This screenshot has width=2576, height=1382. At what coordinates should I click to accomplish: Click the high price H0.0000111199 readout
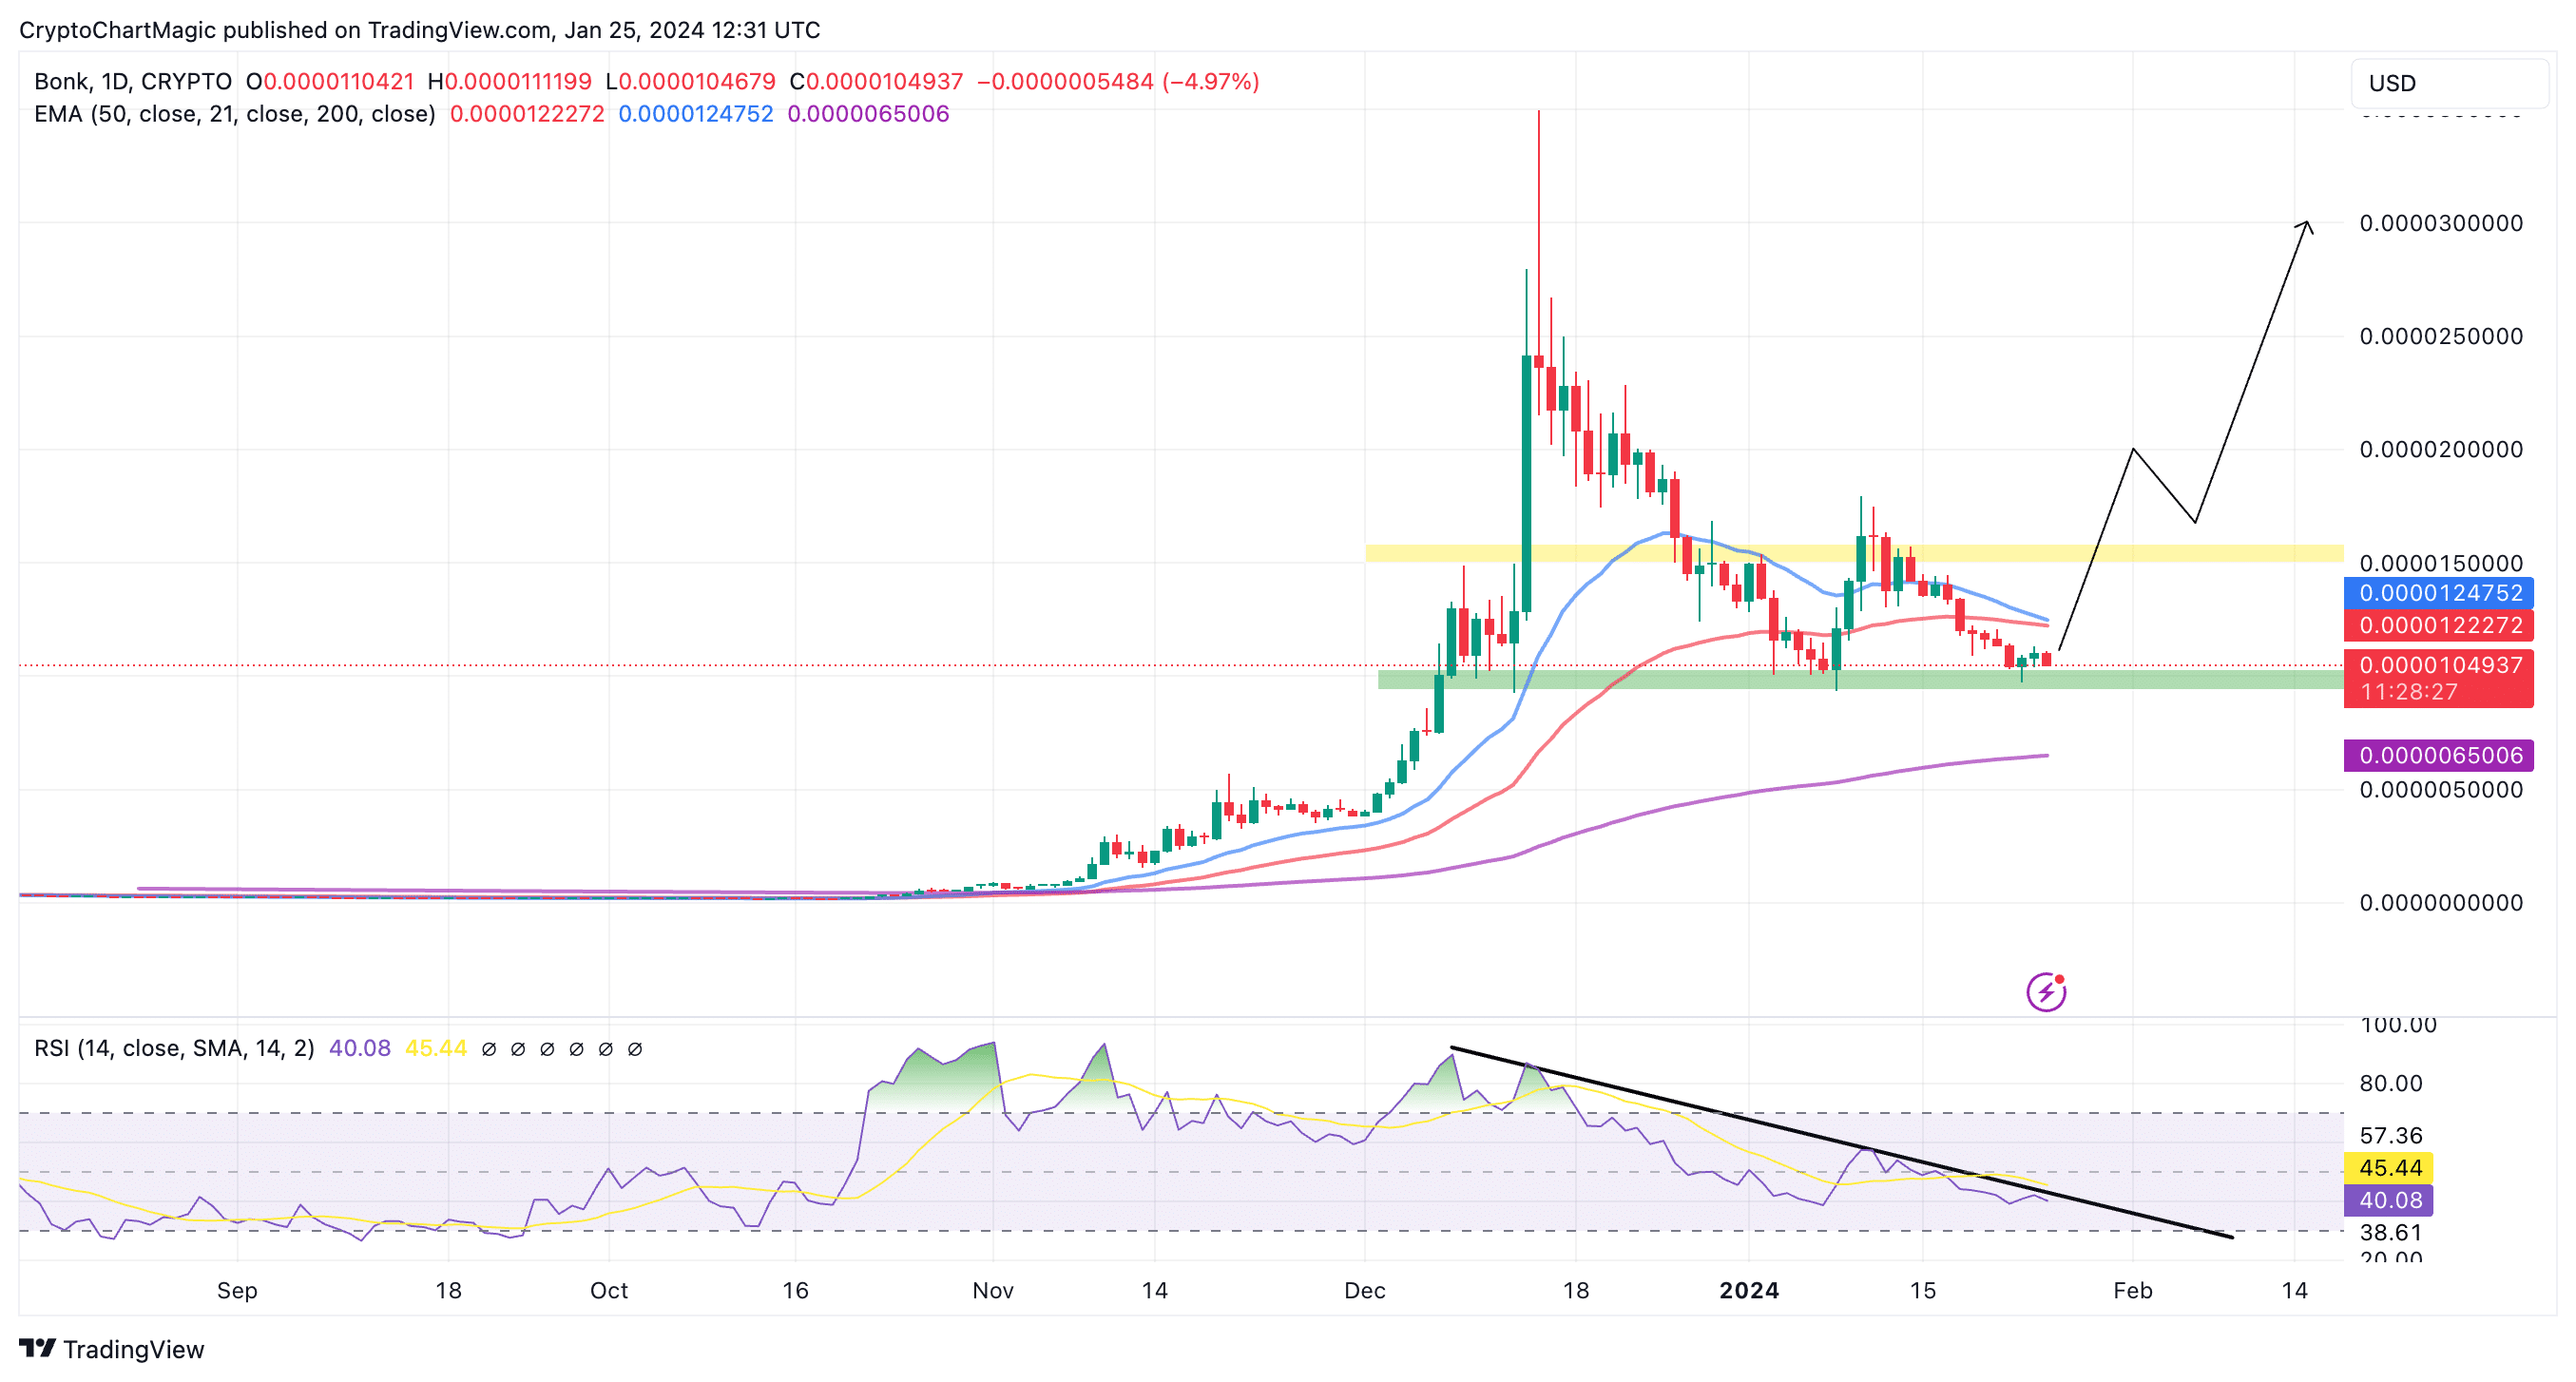(x=510, y=82)
